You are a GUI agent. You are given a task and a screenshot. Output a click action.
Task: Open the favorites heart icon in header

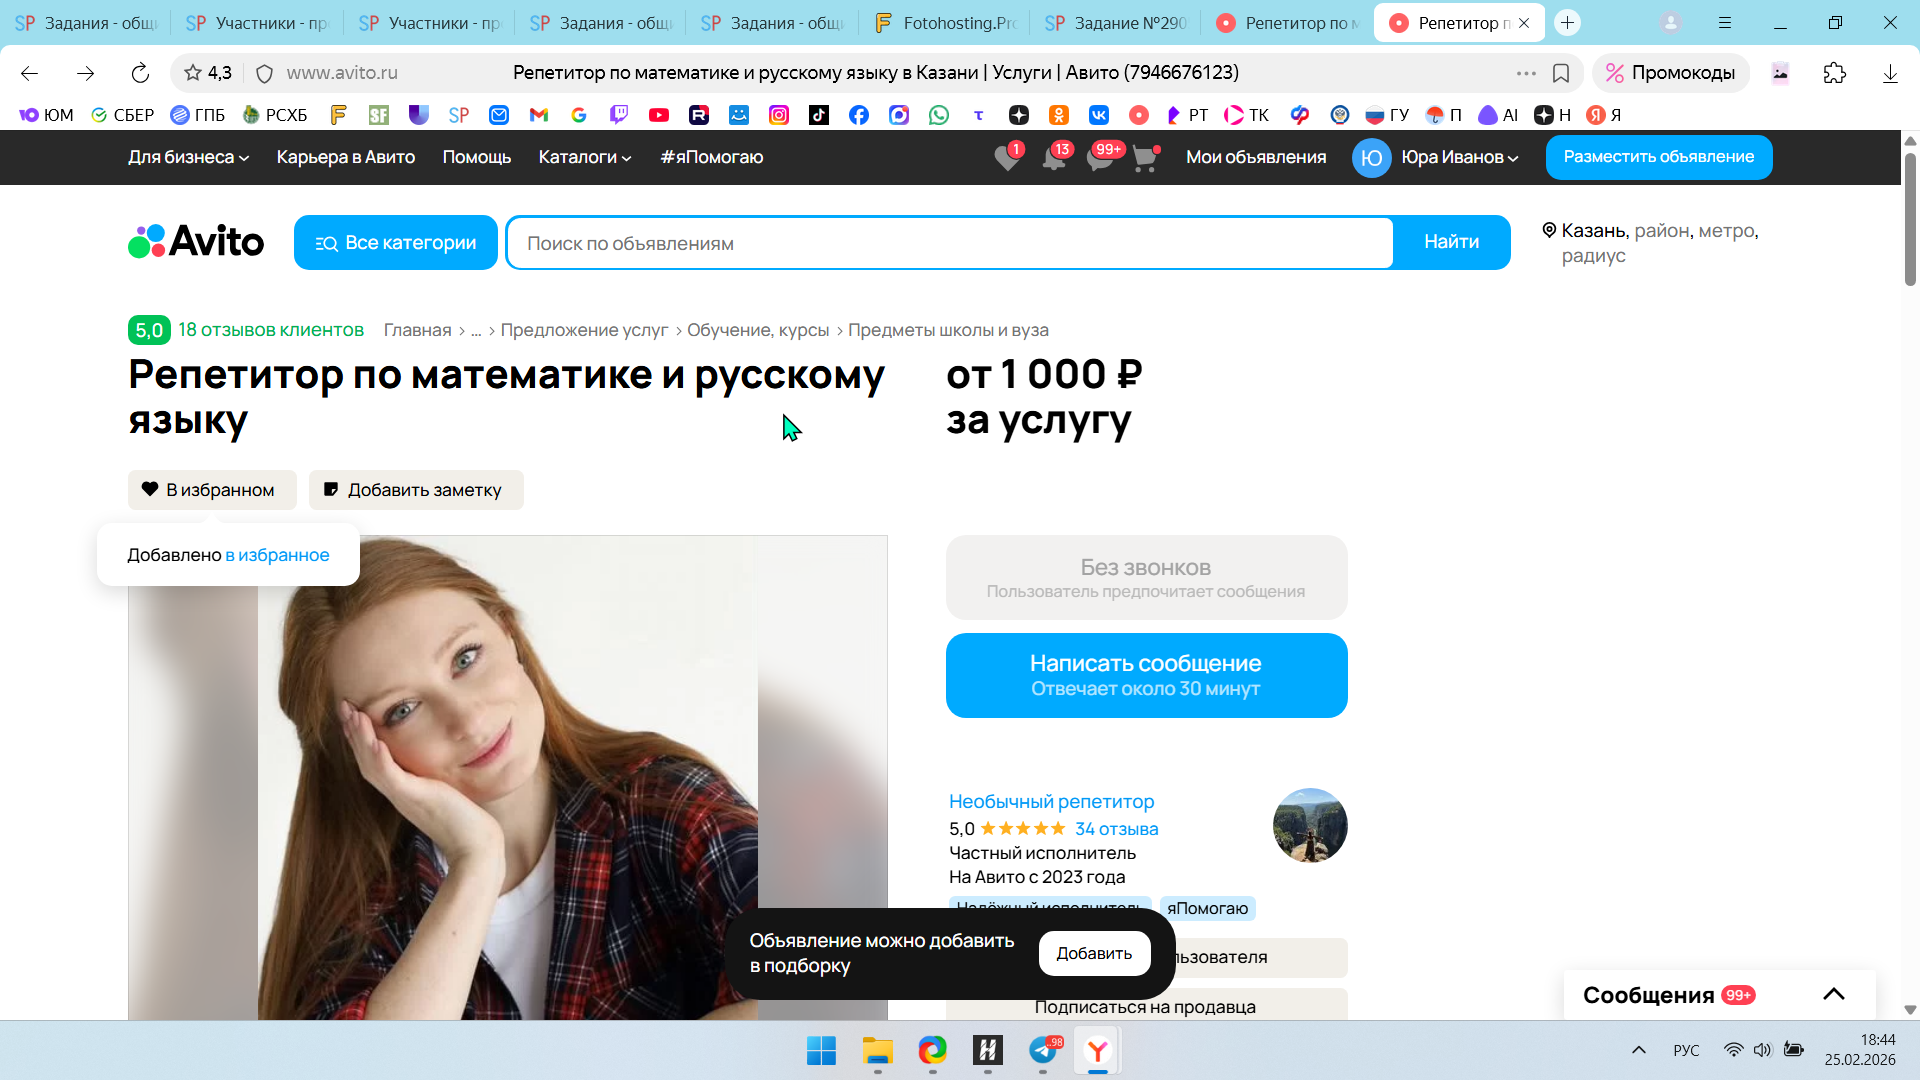point(1007,158)
